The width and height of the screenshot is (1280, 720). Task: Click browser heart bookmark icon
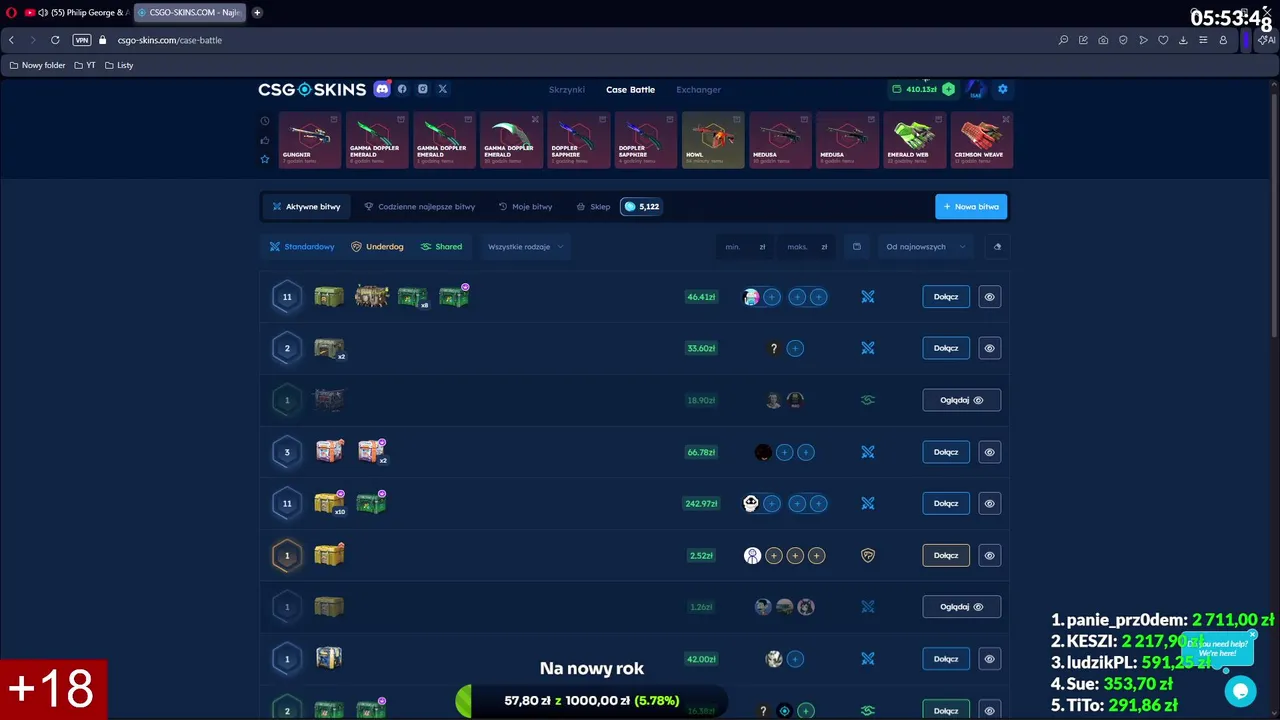pyautogui.click(x=1163, y=40)
